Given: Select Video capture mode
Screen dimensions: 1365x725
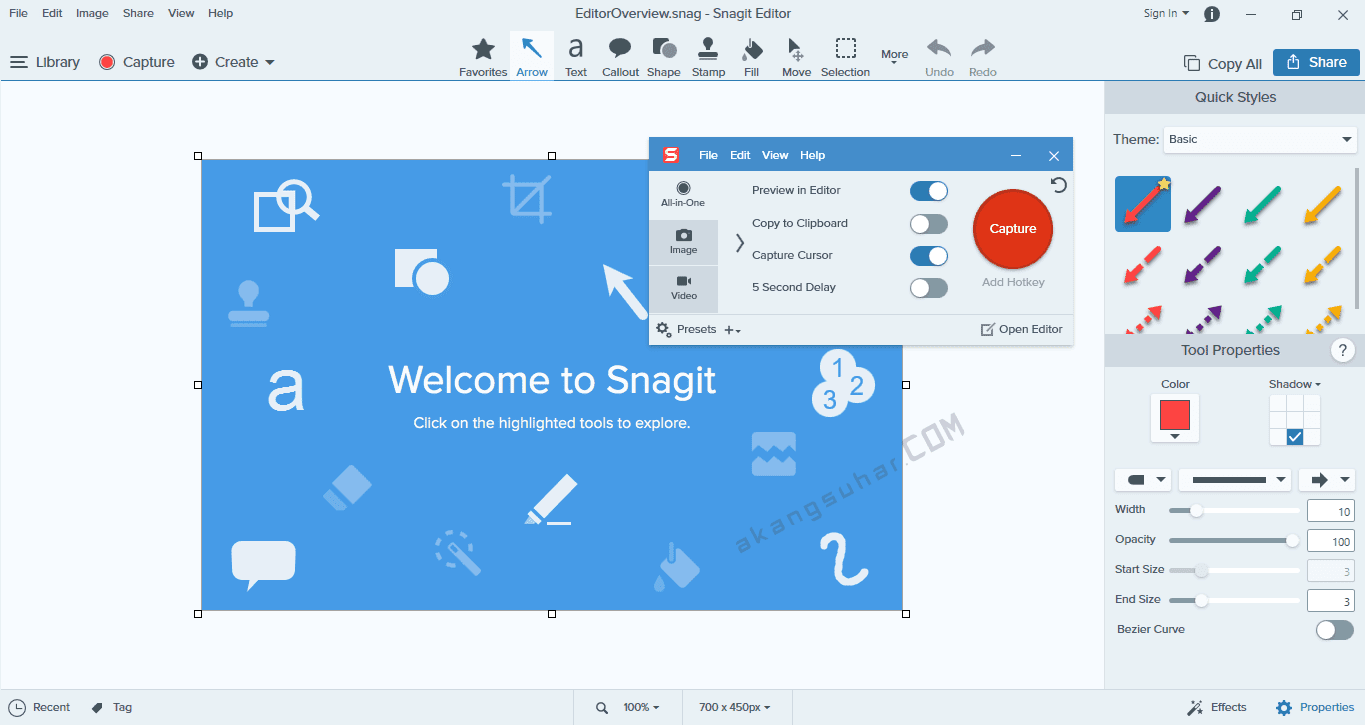Looking at the screenshot, I should click(683, 288).
